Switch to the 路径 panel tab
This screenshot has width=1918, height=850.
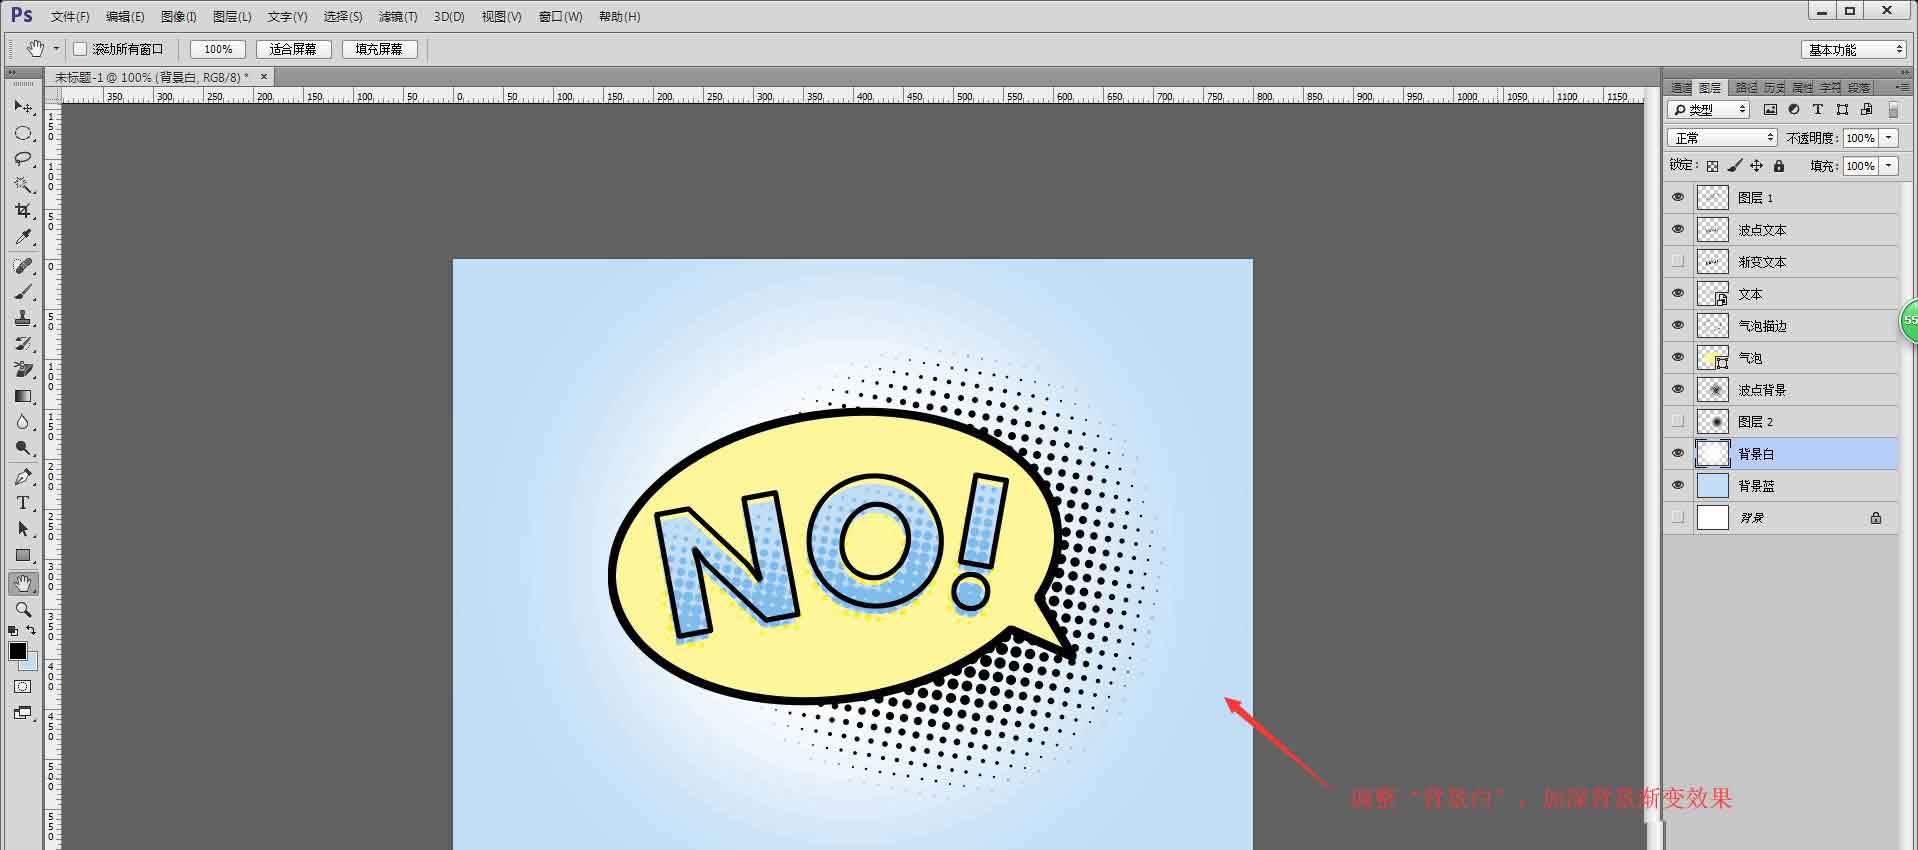click(x=1745, y=88)
